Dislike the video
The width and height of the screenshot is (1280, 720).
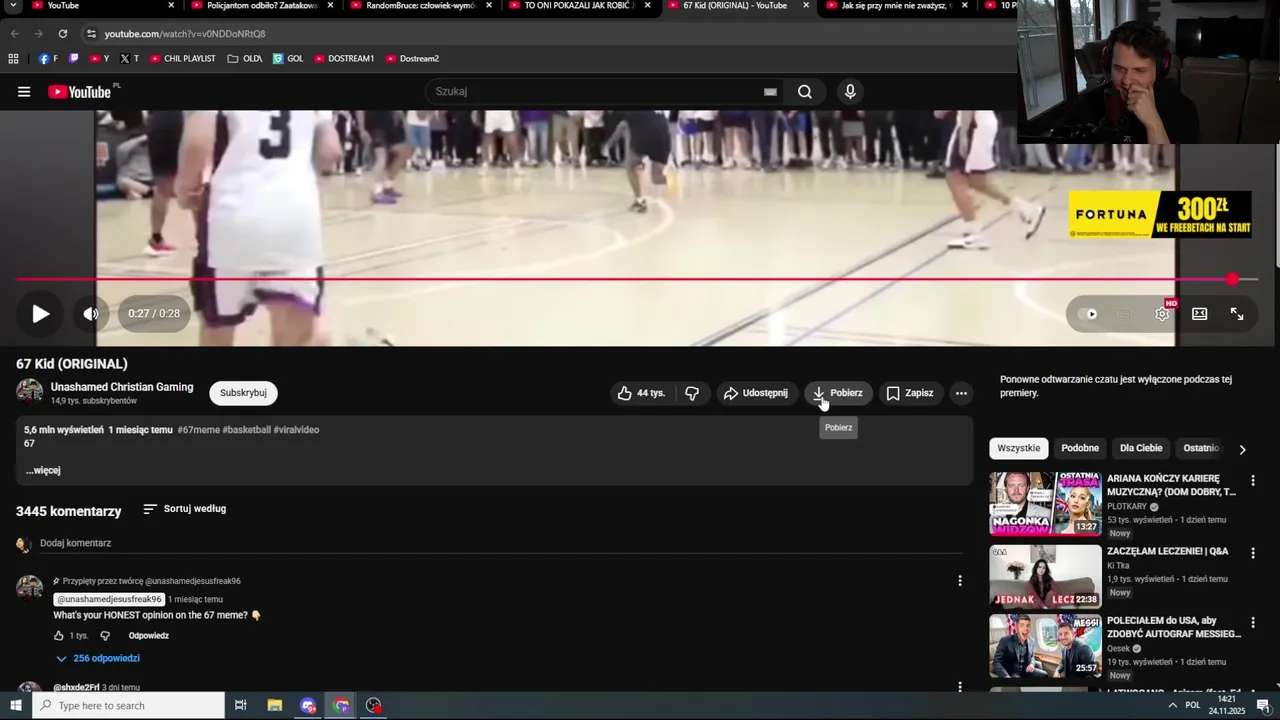(692, 393)
